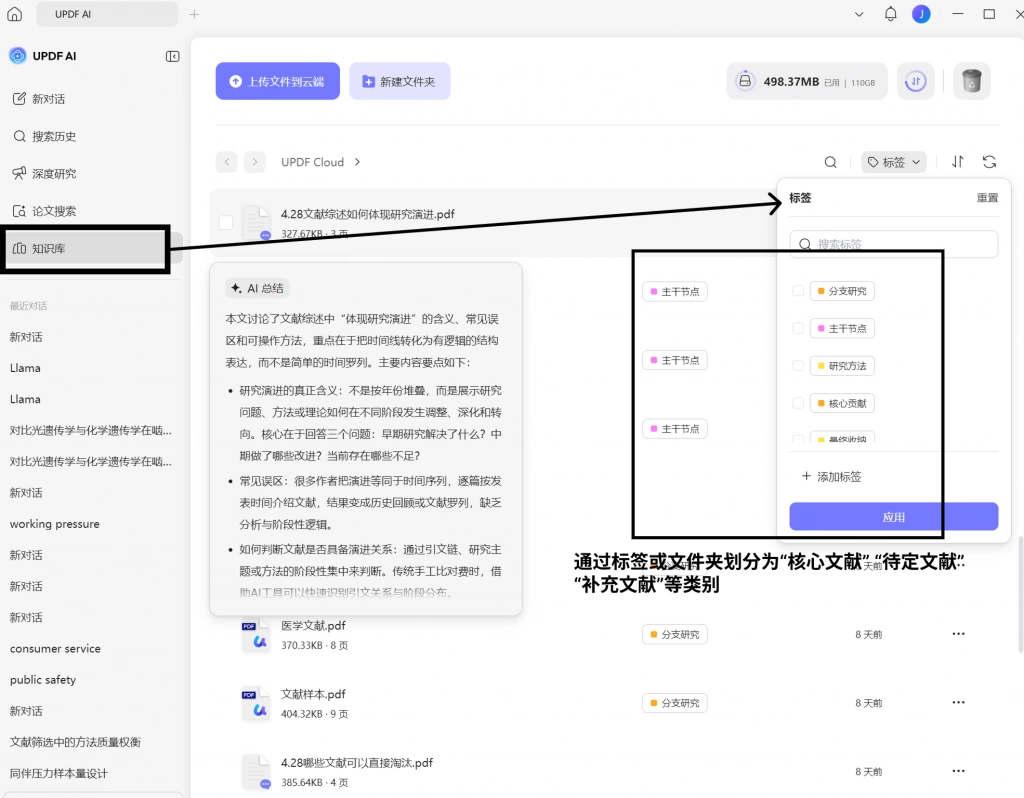The width and height of the screenshot is (1024, 798).
Task: Open more options for 文献样本.pdf
Action: (x=958, y=702)
